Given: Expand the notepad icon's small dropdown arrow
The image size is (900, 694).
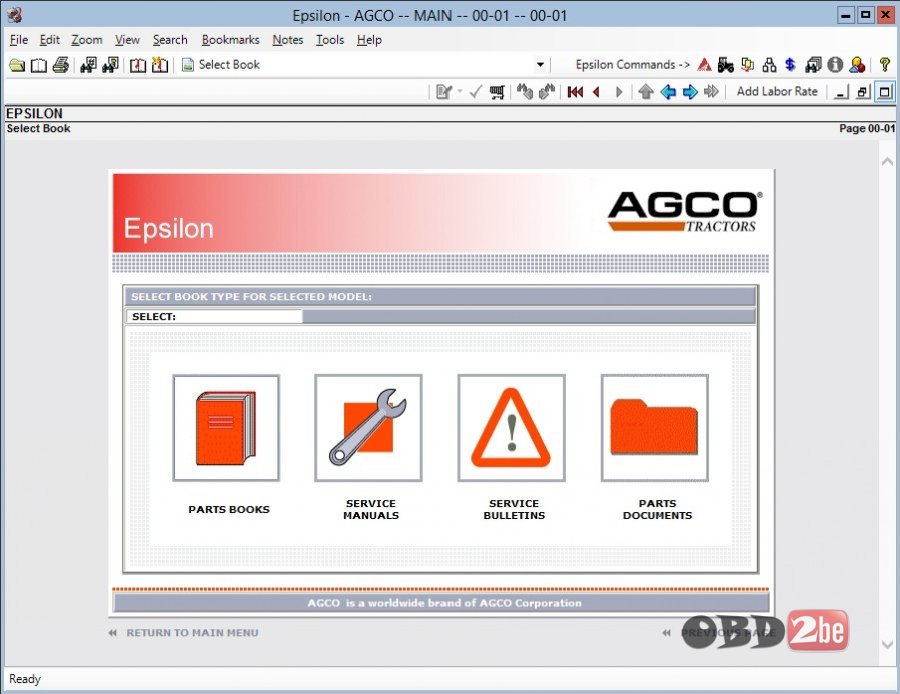Looking at the screenshot, I should pyautogui.click(x=460, y=92).
